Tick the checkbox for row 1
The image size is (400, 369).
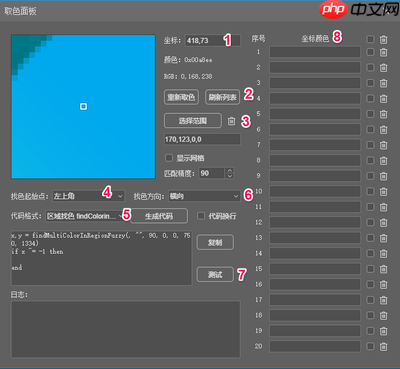pyautogui.click(x=370, y=52)
